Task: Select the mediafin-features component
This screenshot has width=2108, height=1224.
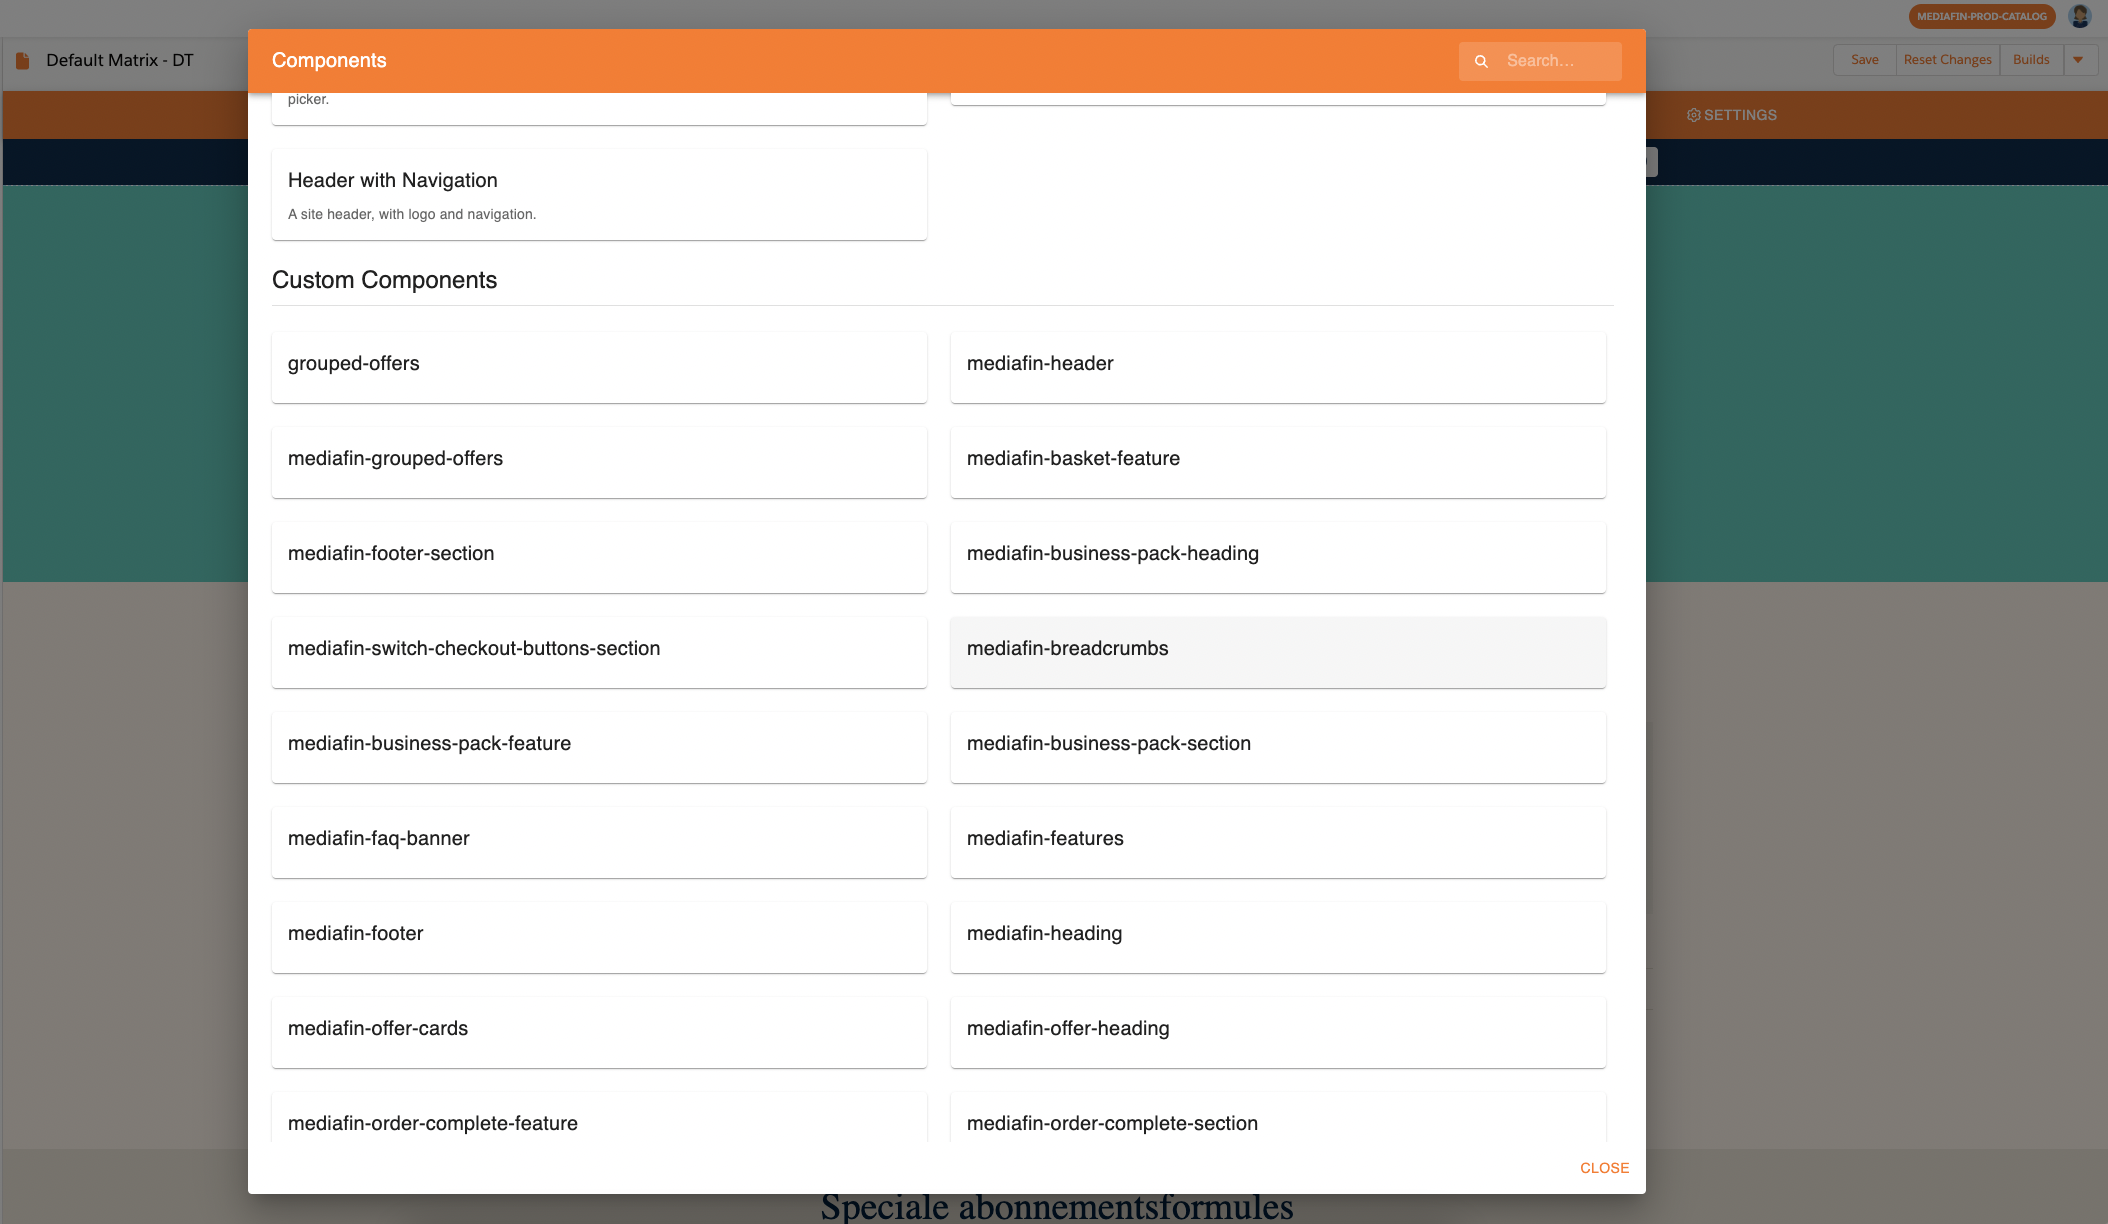Action: point(1278,842)
